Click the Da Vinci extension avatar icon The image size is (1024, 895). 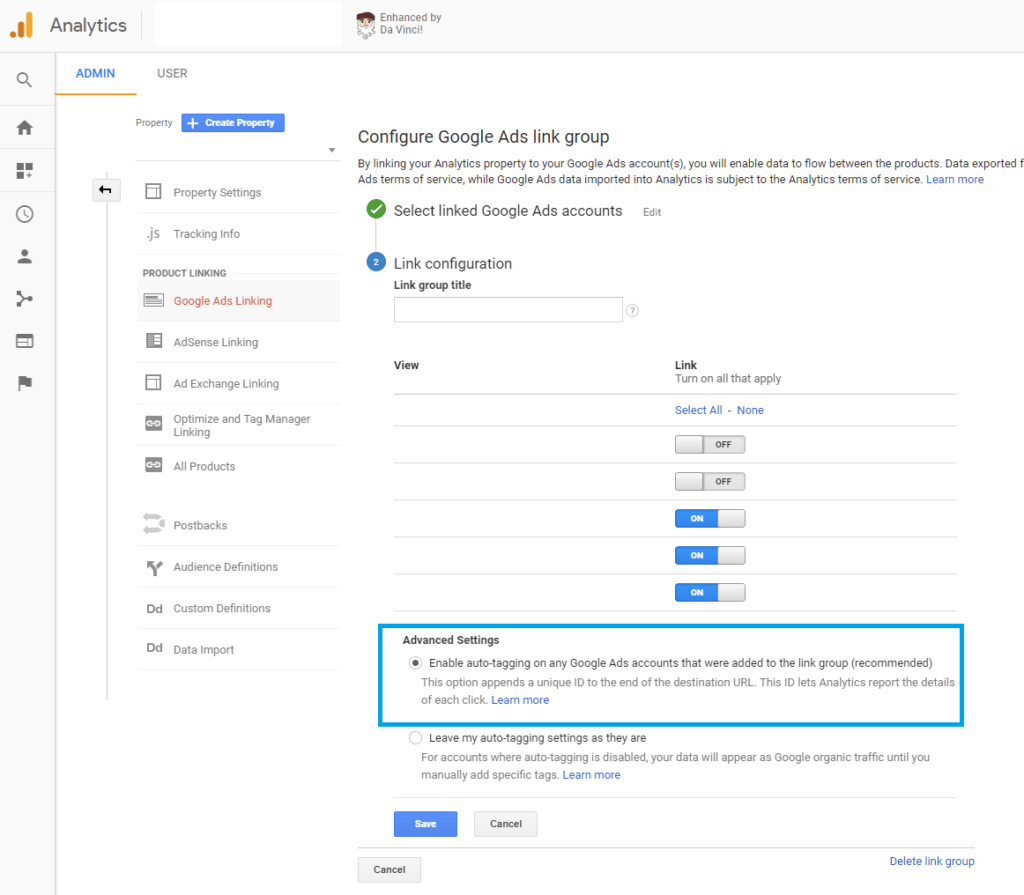pyautogui.click(x=366, y=25)
